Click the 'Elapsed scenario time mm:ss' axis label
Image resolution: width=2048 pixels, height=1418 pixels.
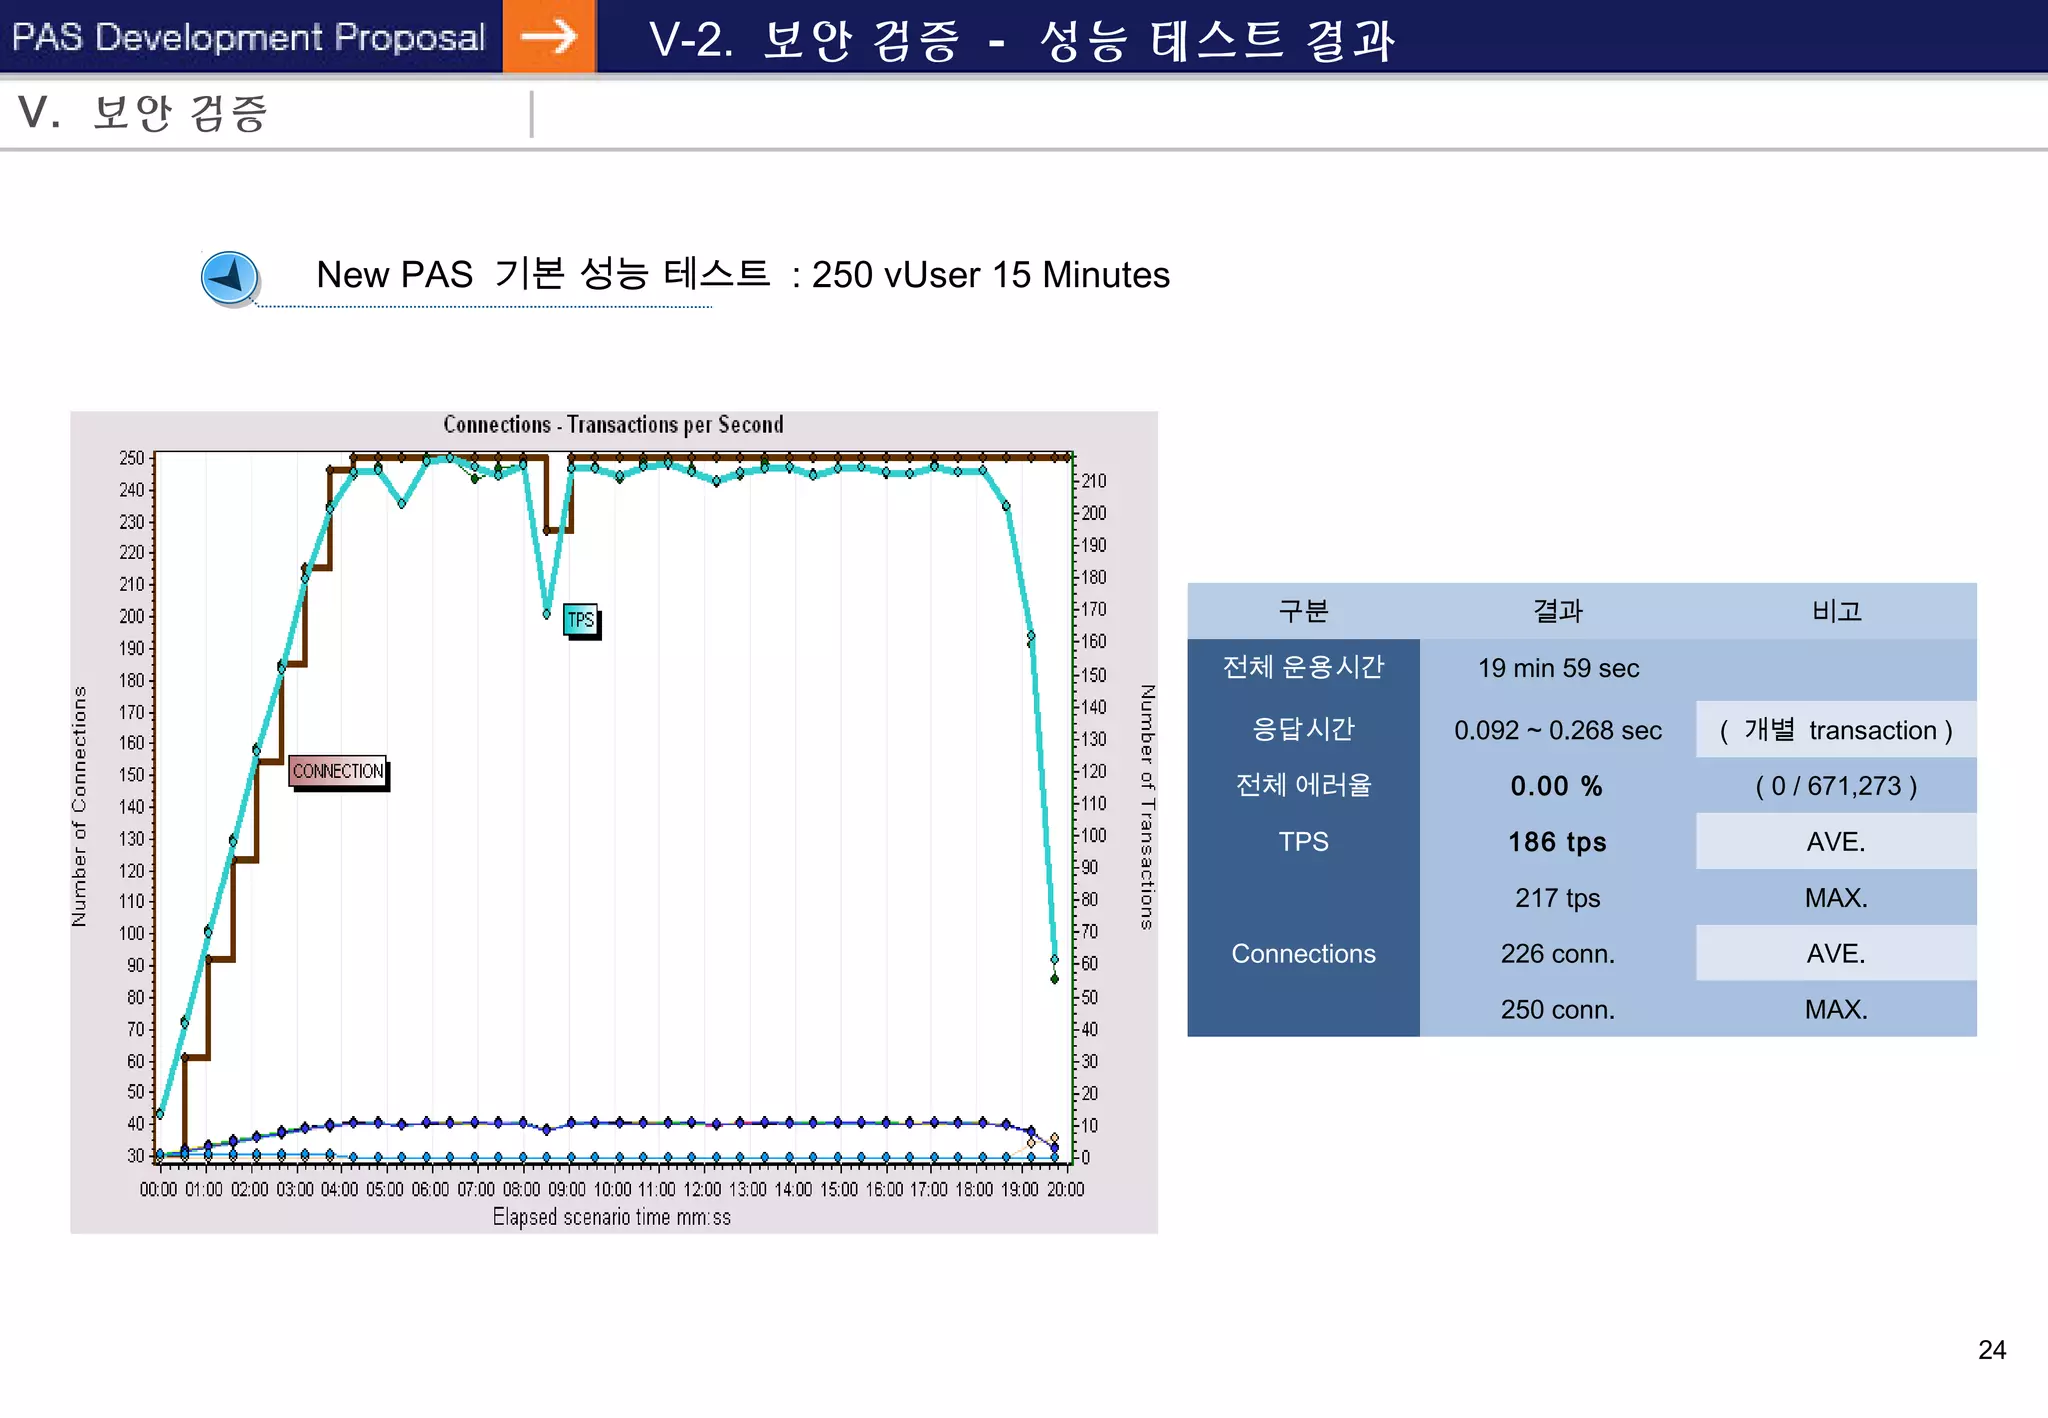611,1217
